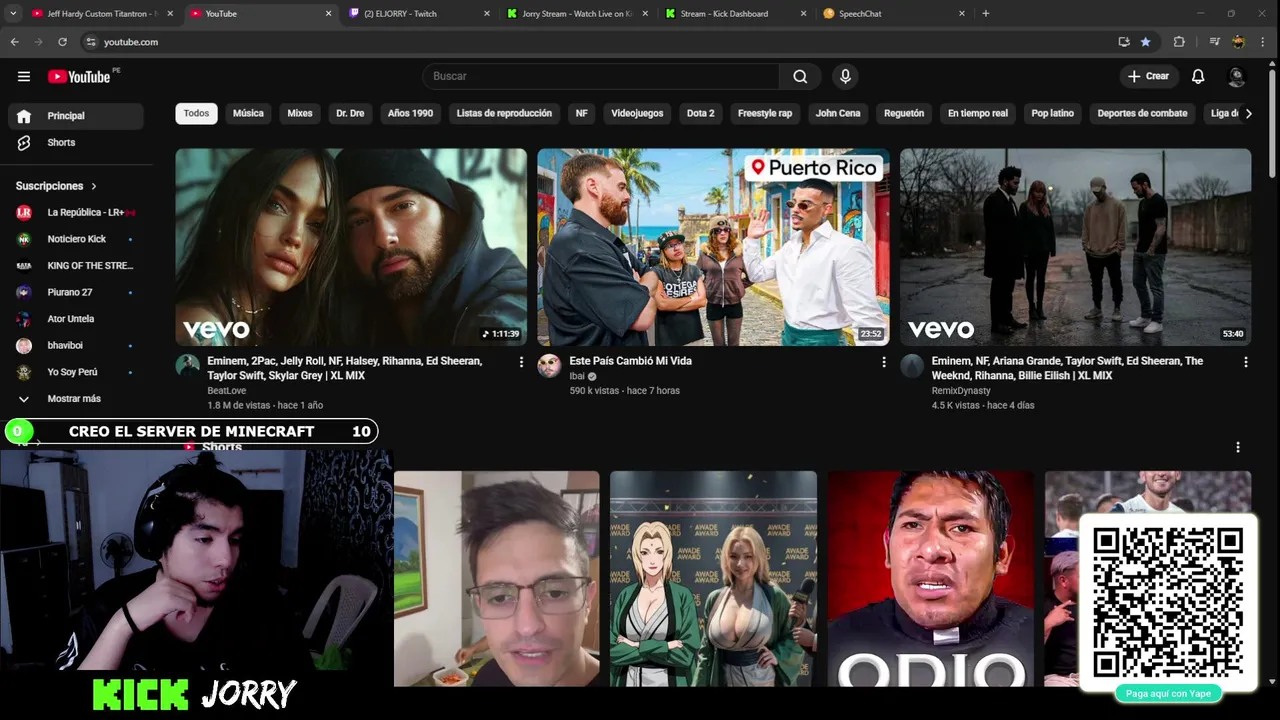Open the Puerto Rico video thumbnail
The height and width of the screenshot is (720, 1280).
[x=713, y=247]
